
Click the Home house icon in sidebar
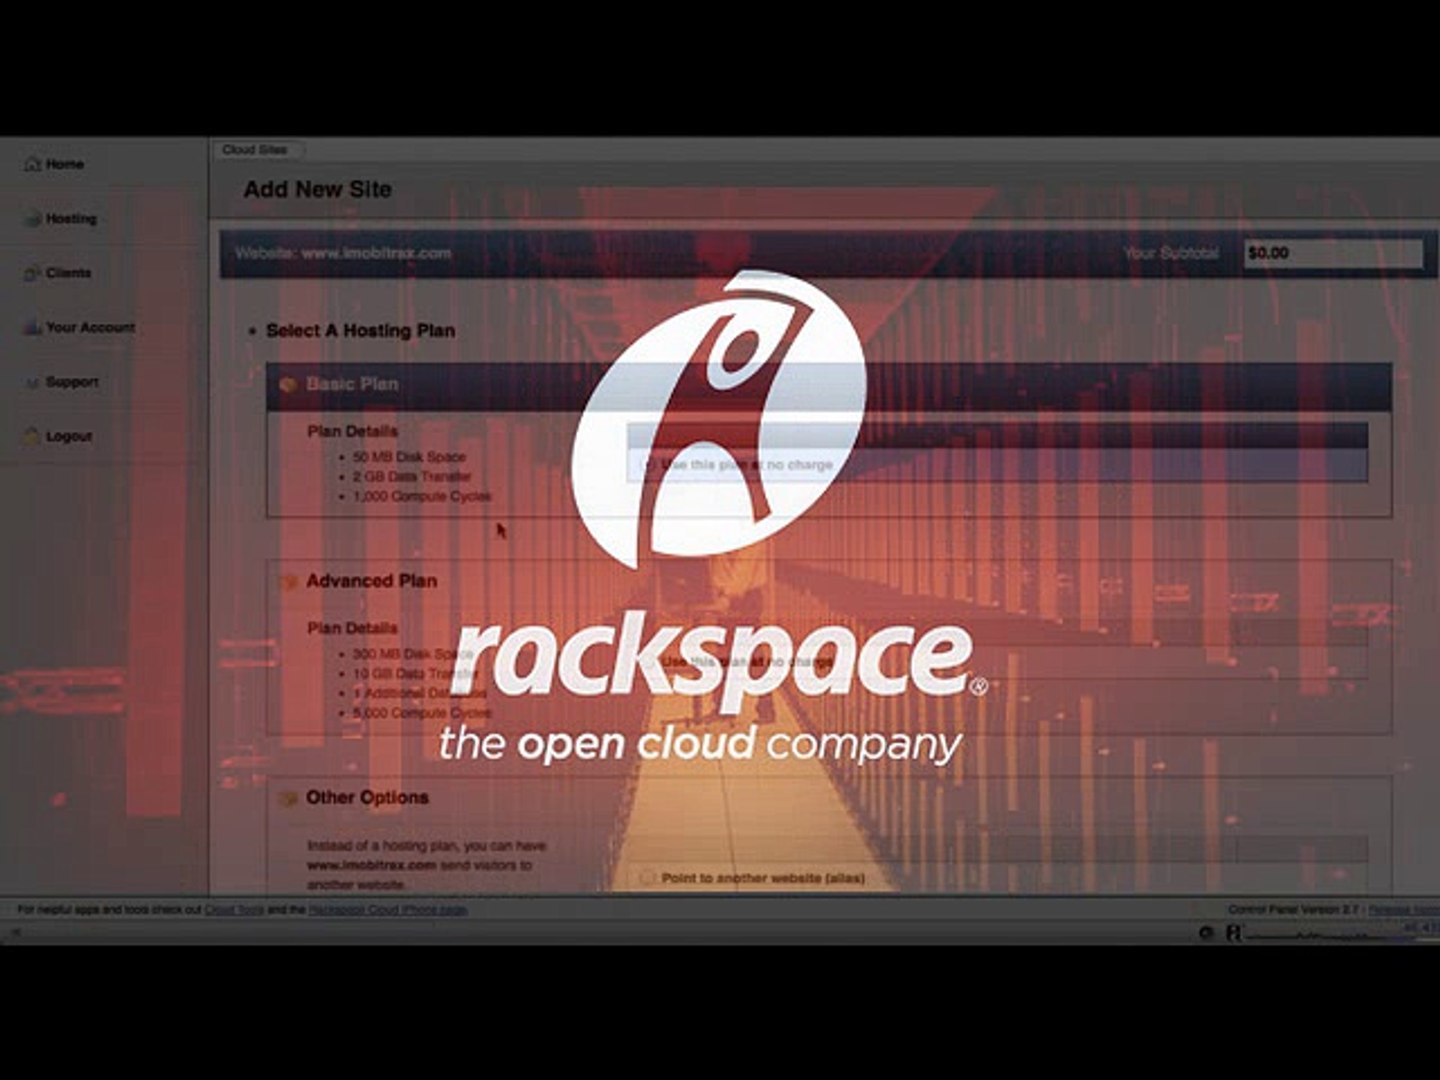click(33, 163)
